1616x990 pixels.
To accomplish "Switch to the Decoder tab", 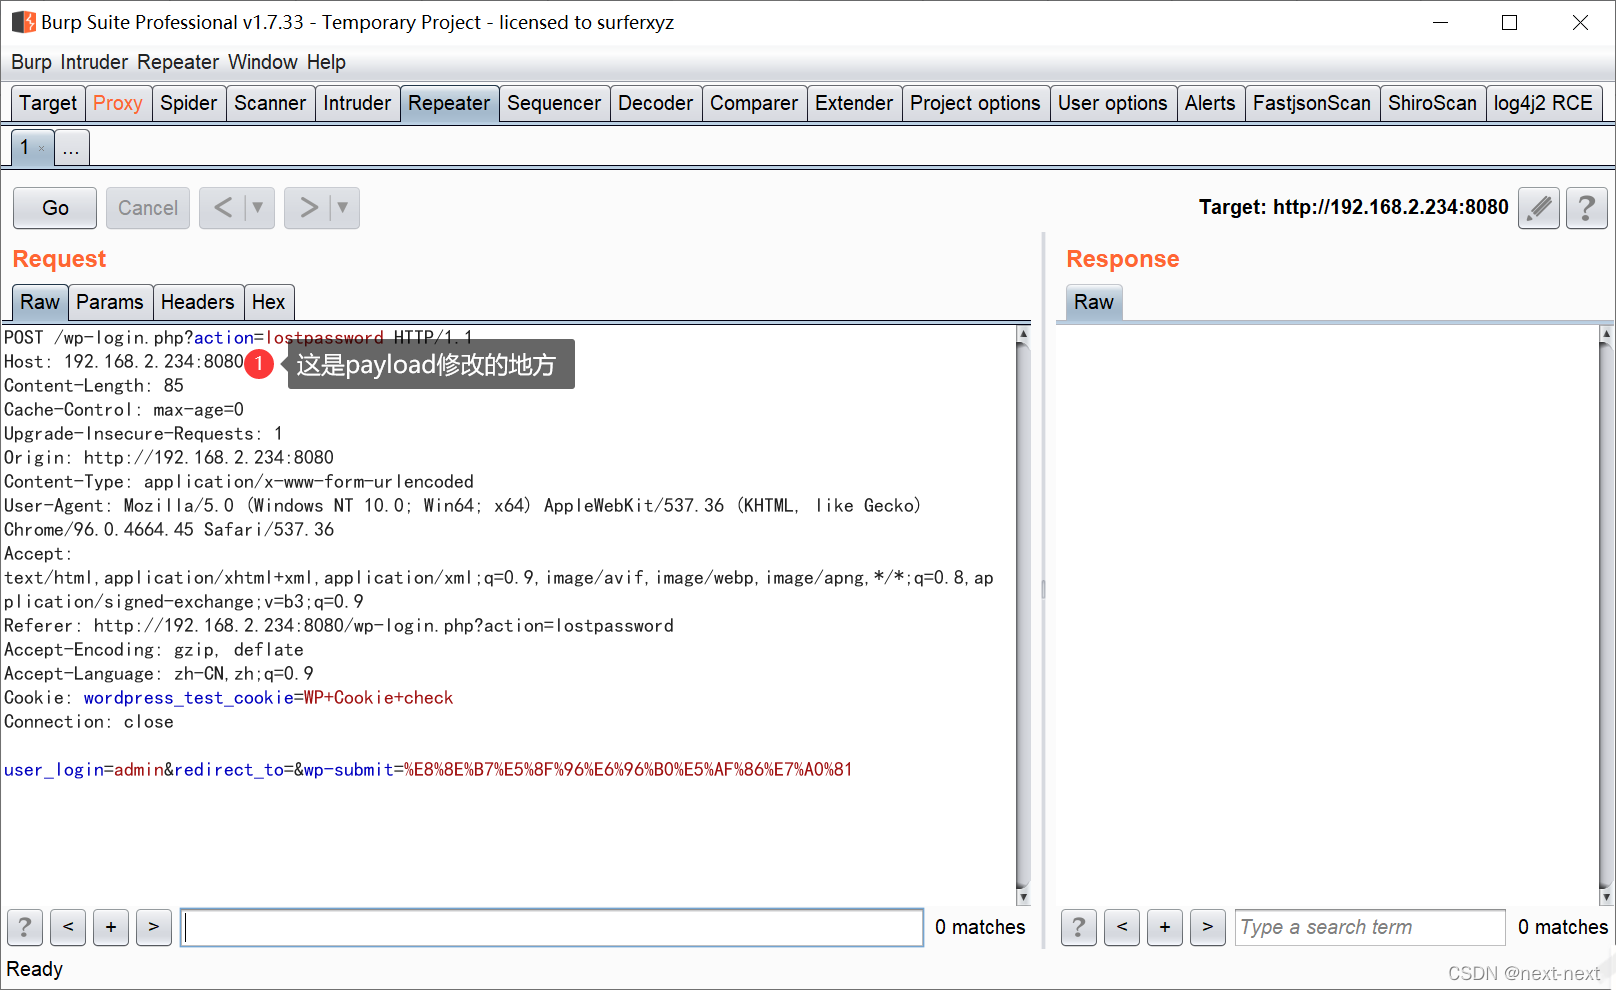I will pos(655,103).
